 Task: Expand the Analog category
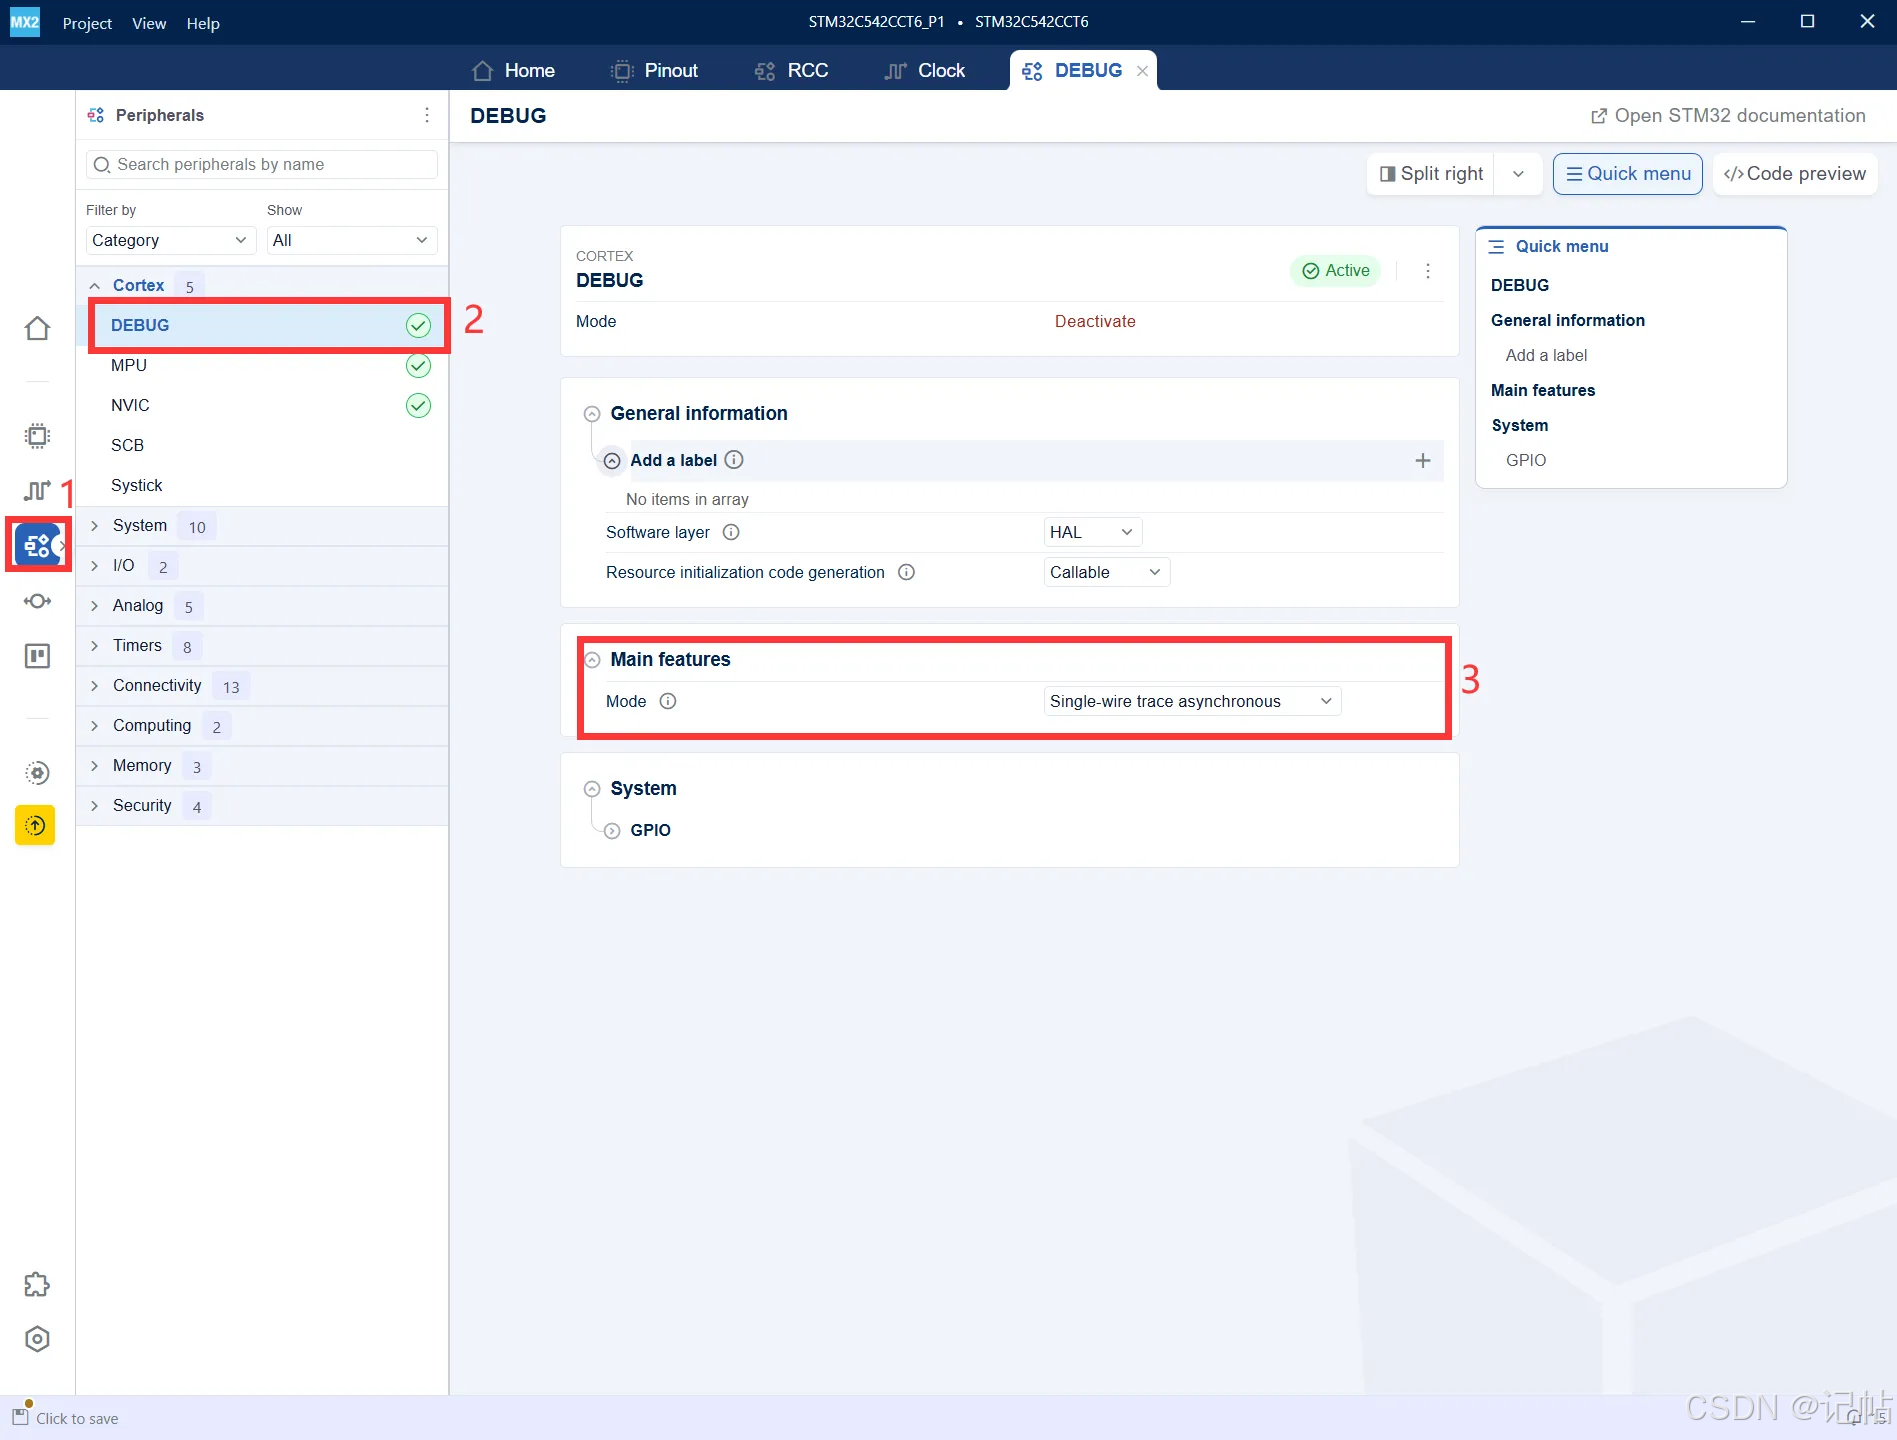point(95,606)
